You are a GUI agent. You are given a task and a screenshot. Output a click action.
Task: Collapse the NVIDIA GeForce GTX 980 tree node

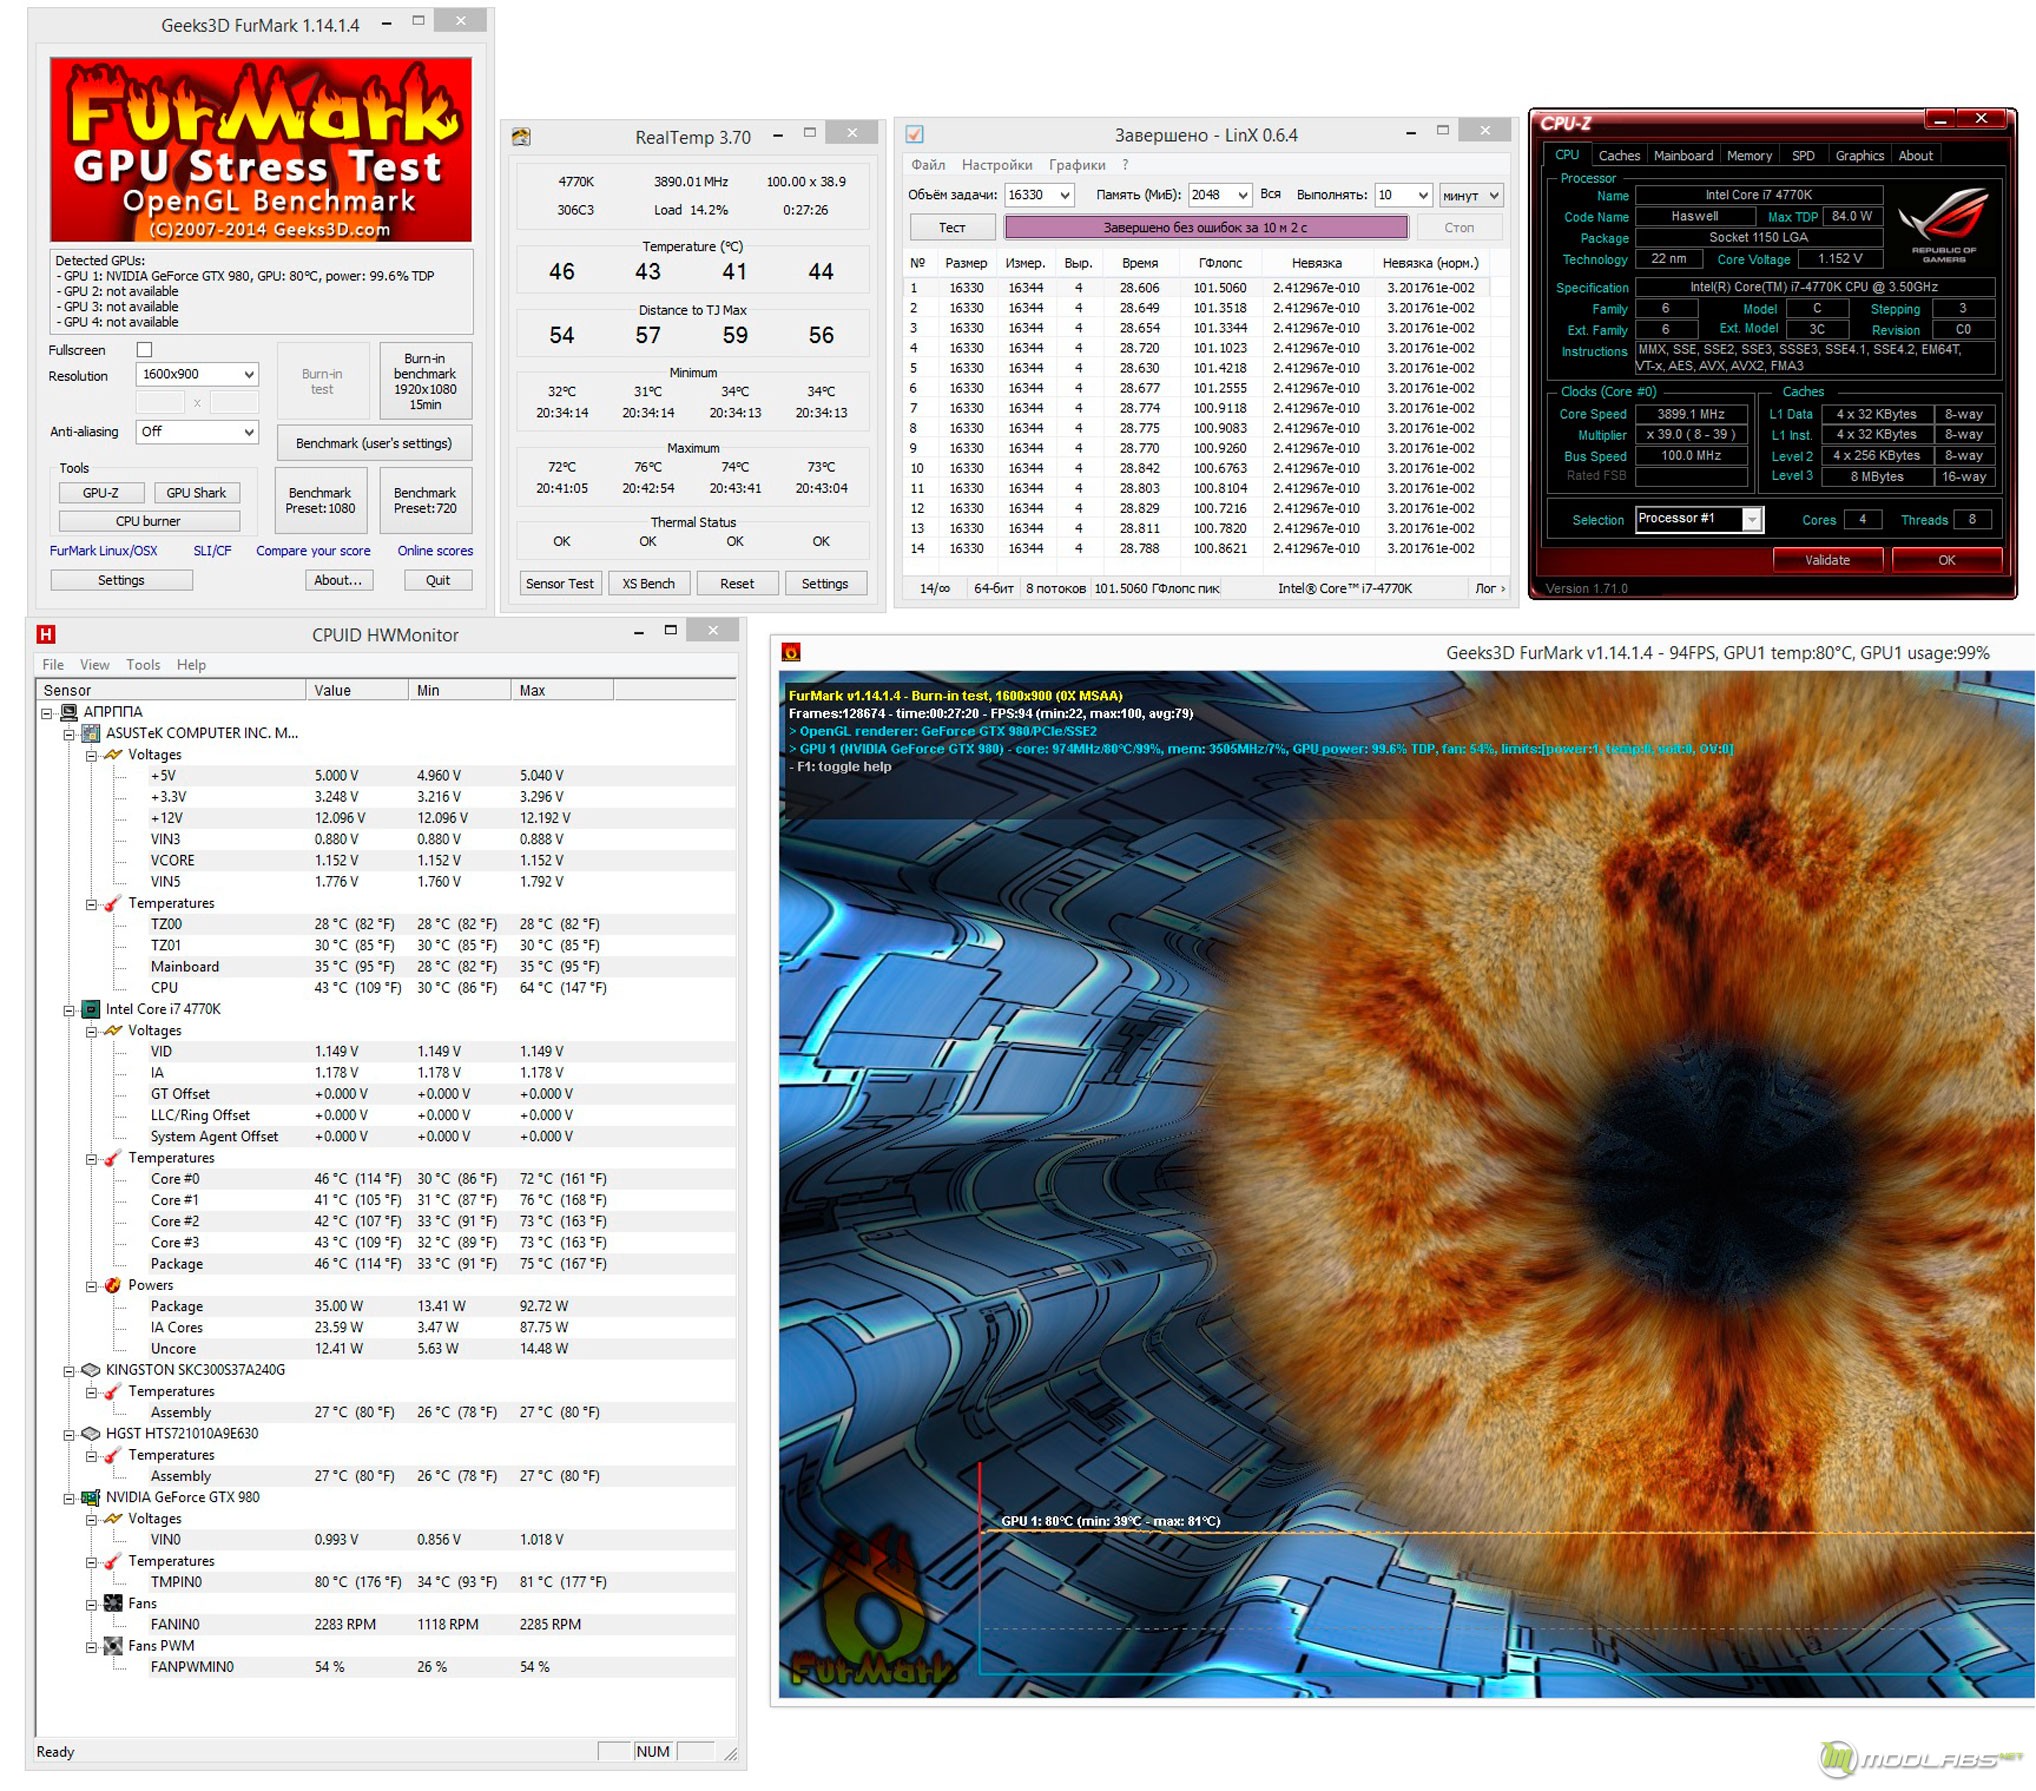click(x=69, y=1498)
